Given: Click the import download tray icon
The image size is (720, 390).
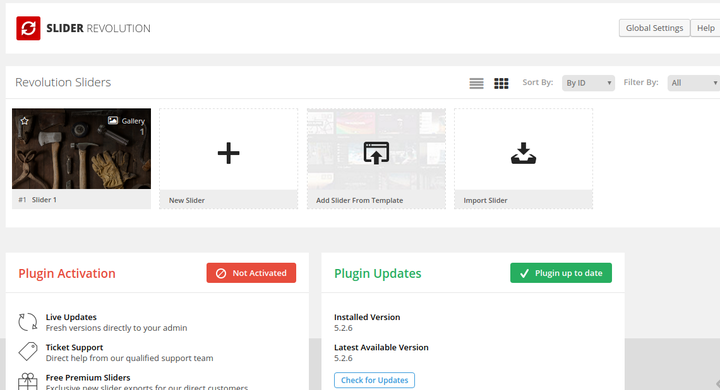Looking at the screenshot, I should tap(523, 153).
